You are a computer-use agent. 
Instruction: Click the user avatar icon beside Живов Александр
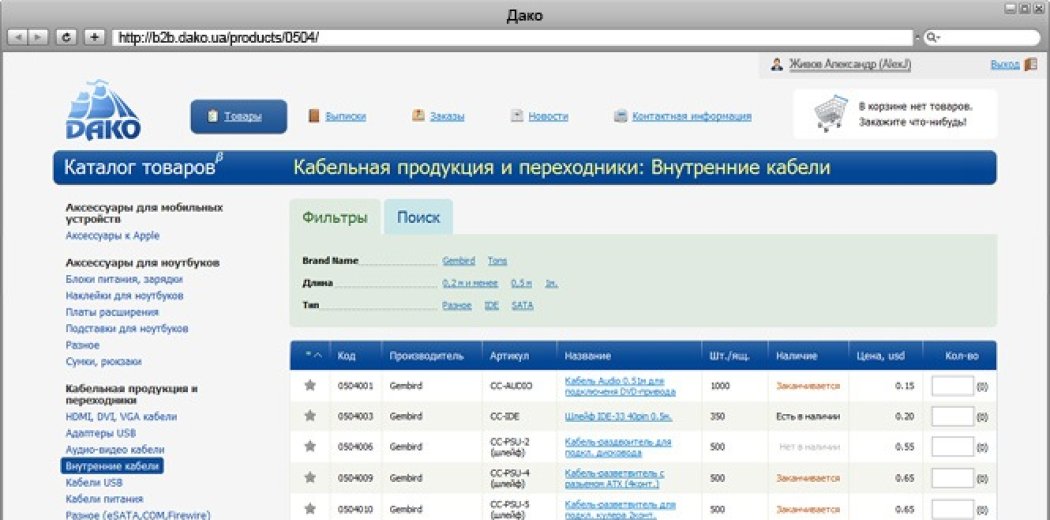click(777, 65)
